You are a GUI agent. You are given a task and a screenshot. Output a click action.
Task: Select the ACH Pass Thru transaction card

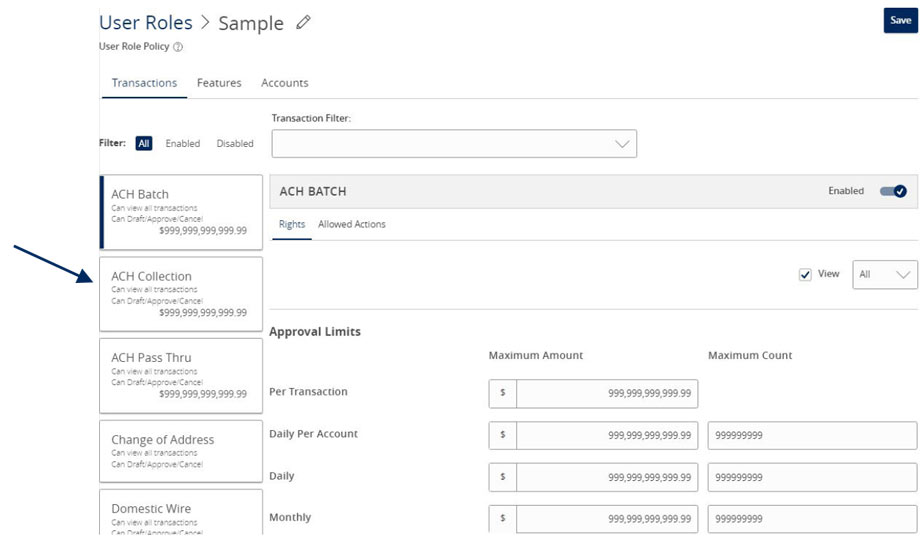click(181, 376)
